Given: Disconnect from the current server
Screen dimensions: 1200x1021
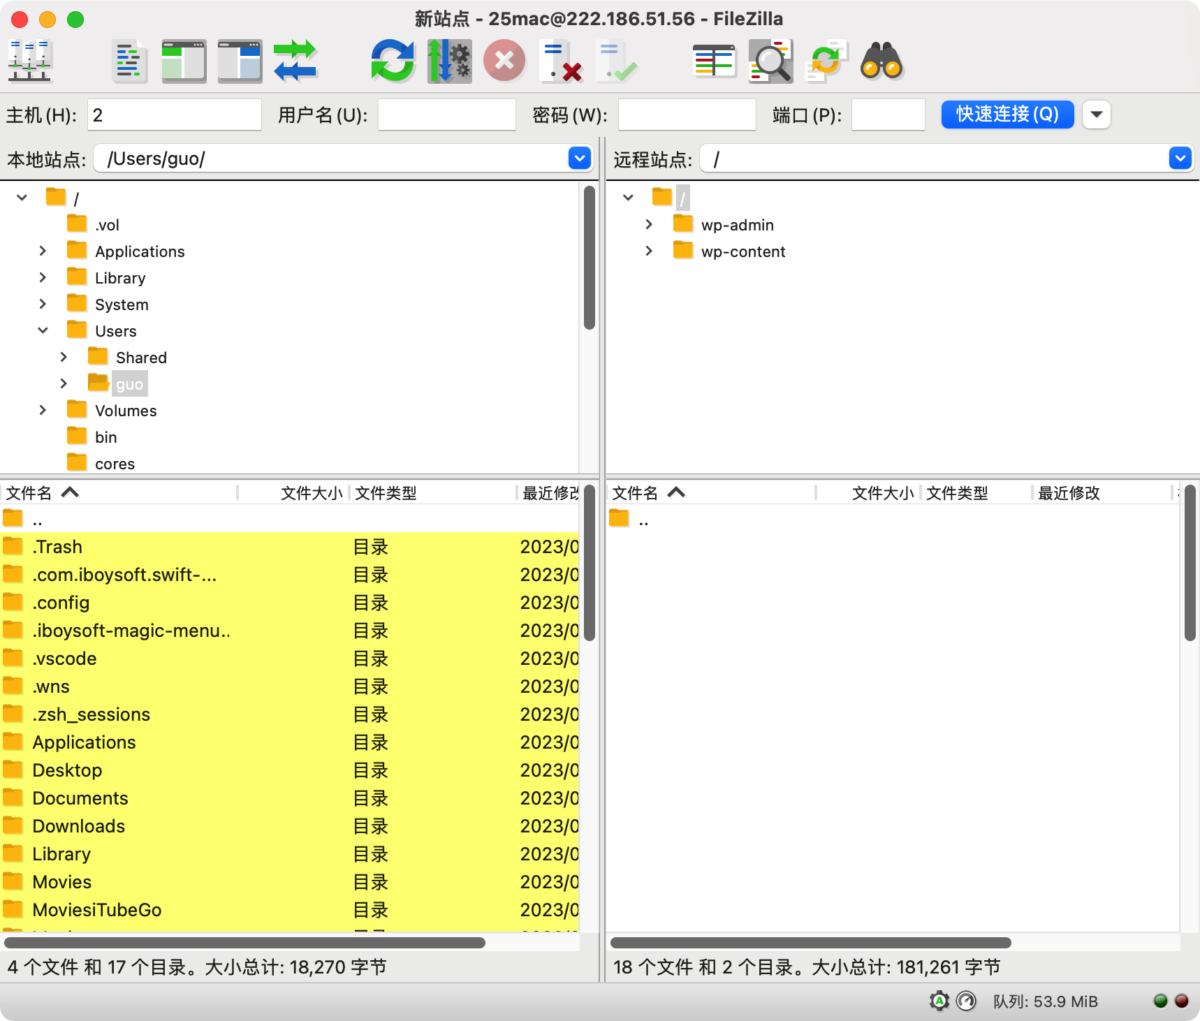Looking at the screenshot, I should click(560, 62).
